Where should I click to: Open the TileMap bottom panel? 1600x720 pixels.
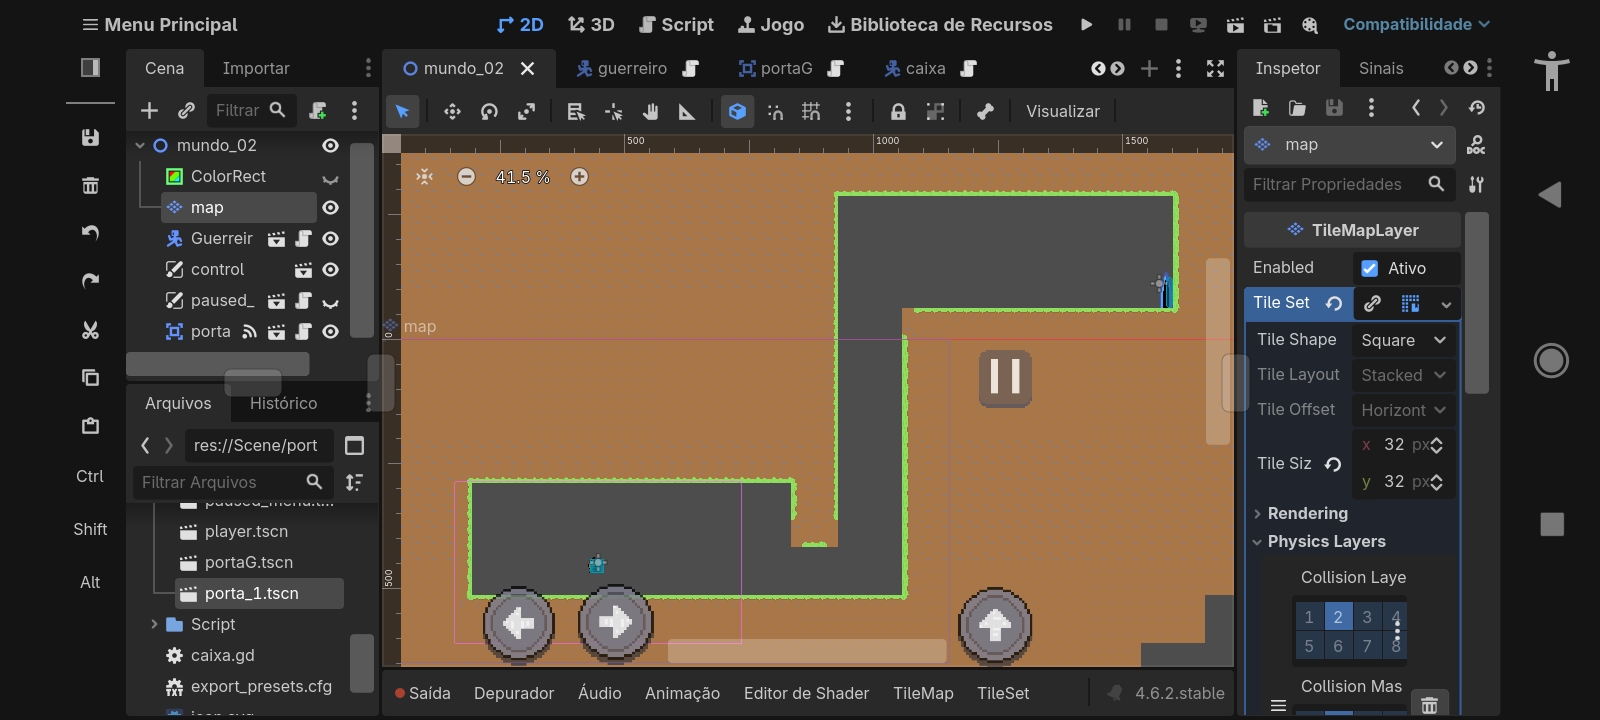[x=922, y=693]
